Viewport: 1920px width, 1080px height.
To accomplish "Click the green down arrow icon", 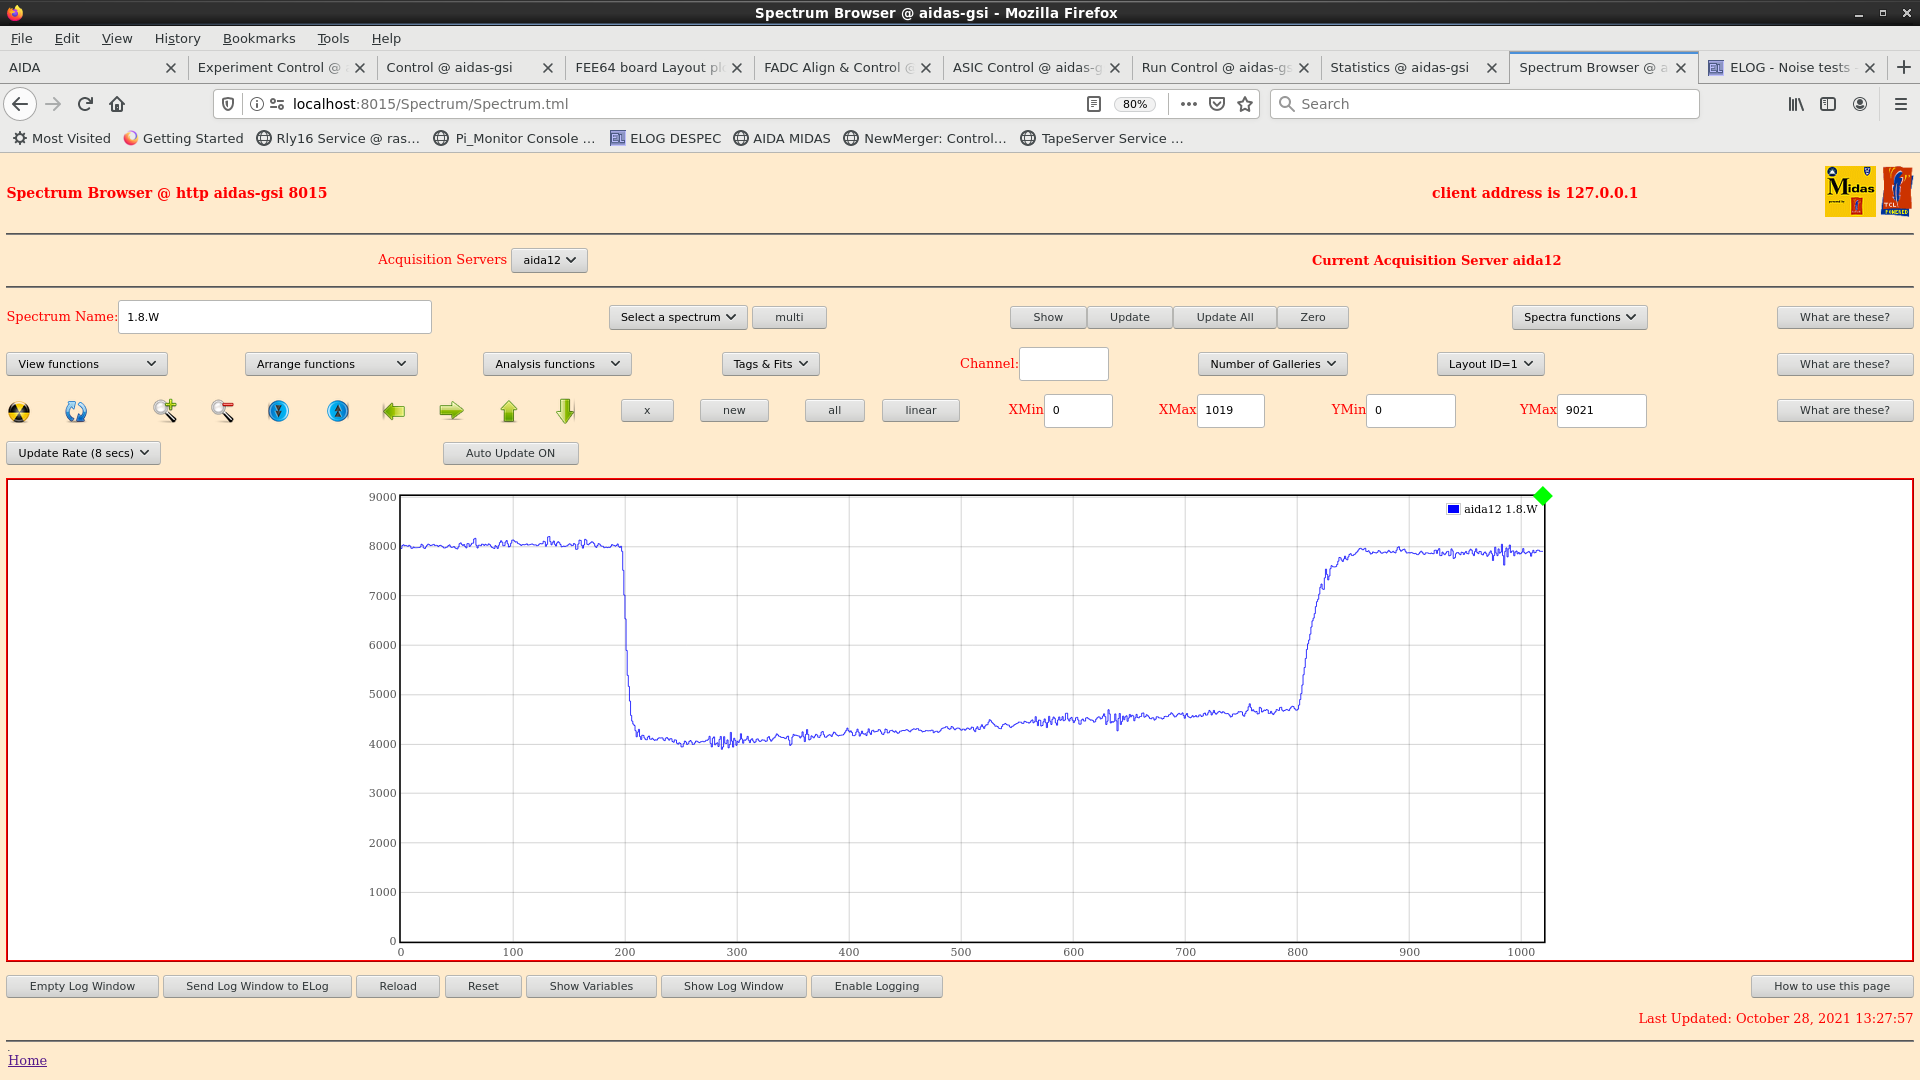I will 566,411.
